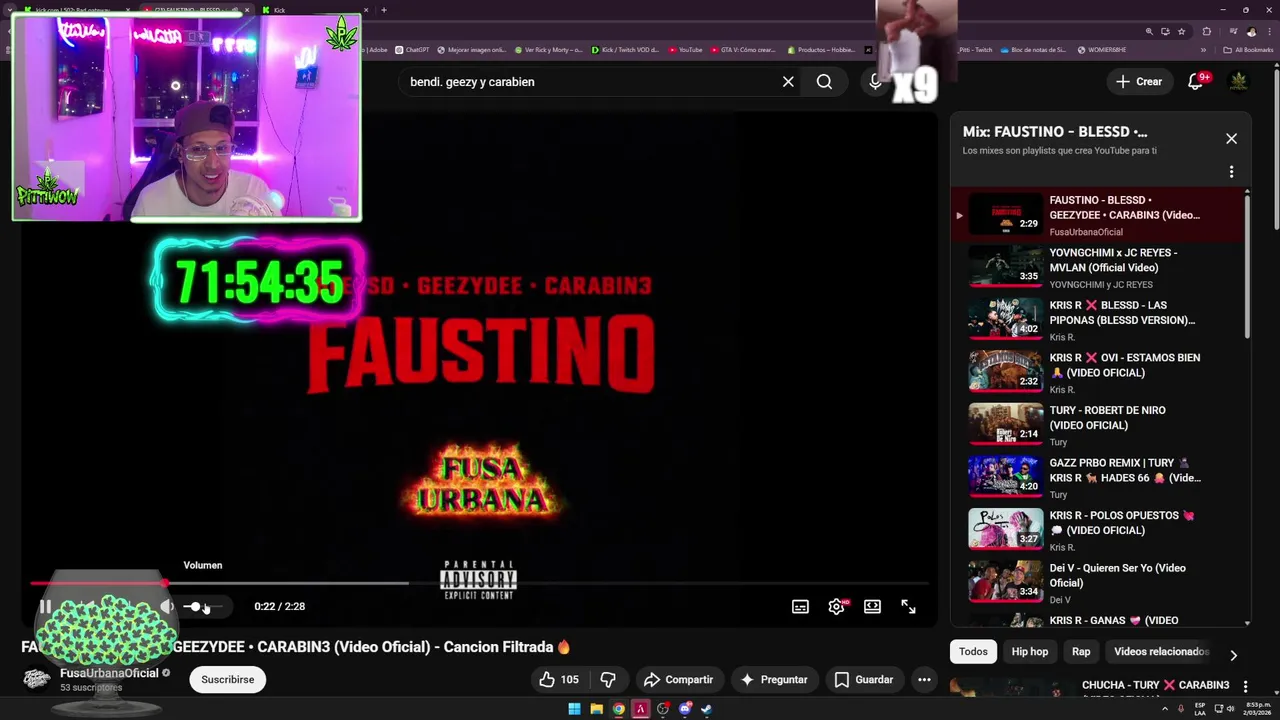
Task: Toggle theater mode icon in the player
Action: click(872, 606)
